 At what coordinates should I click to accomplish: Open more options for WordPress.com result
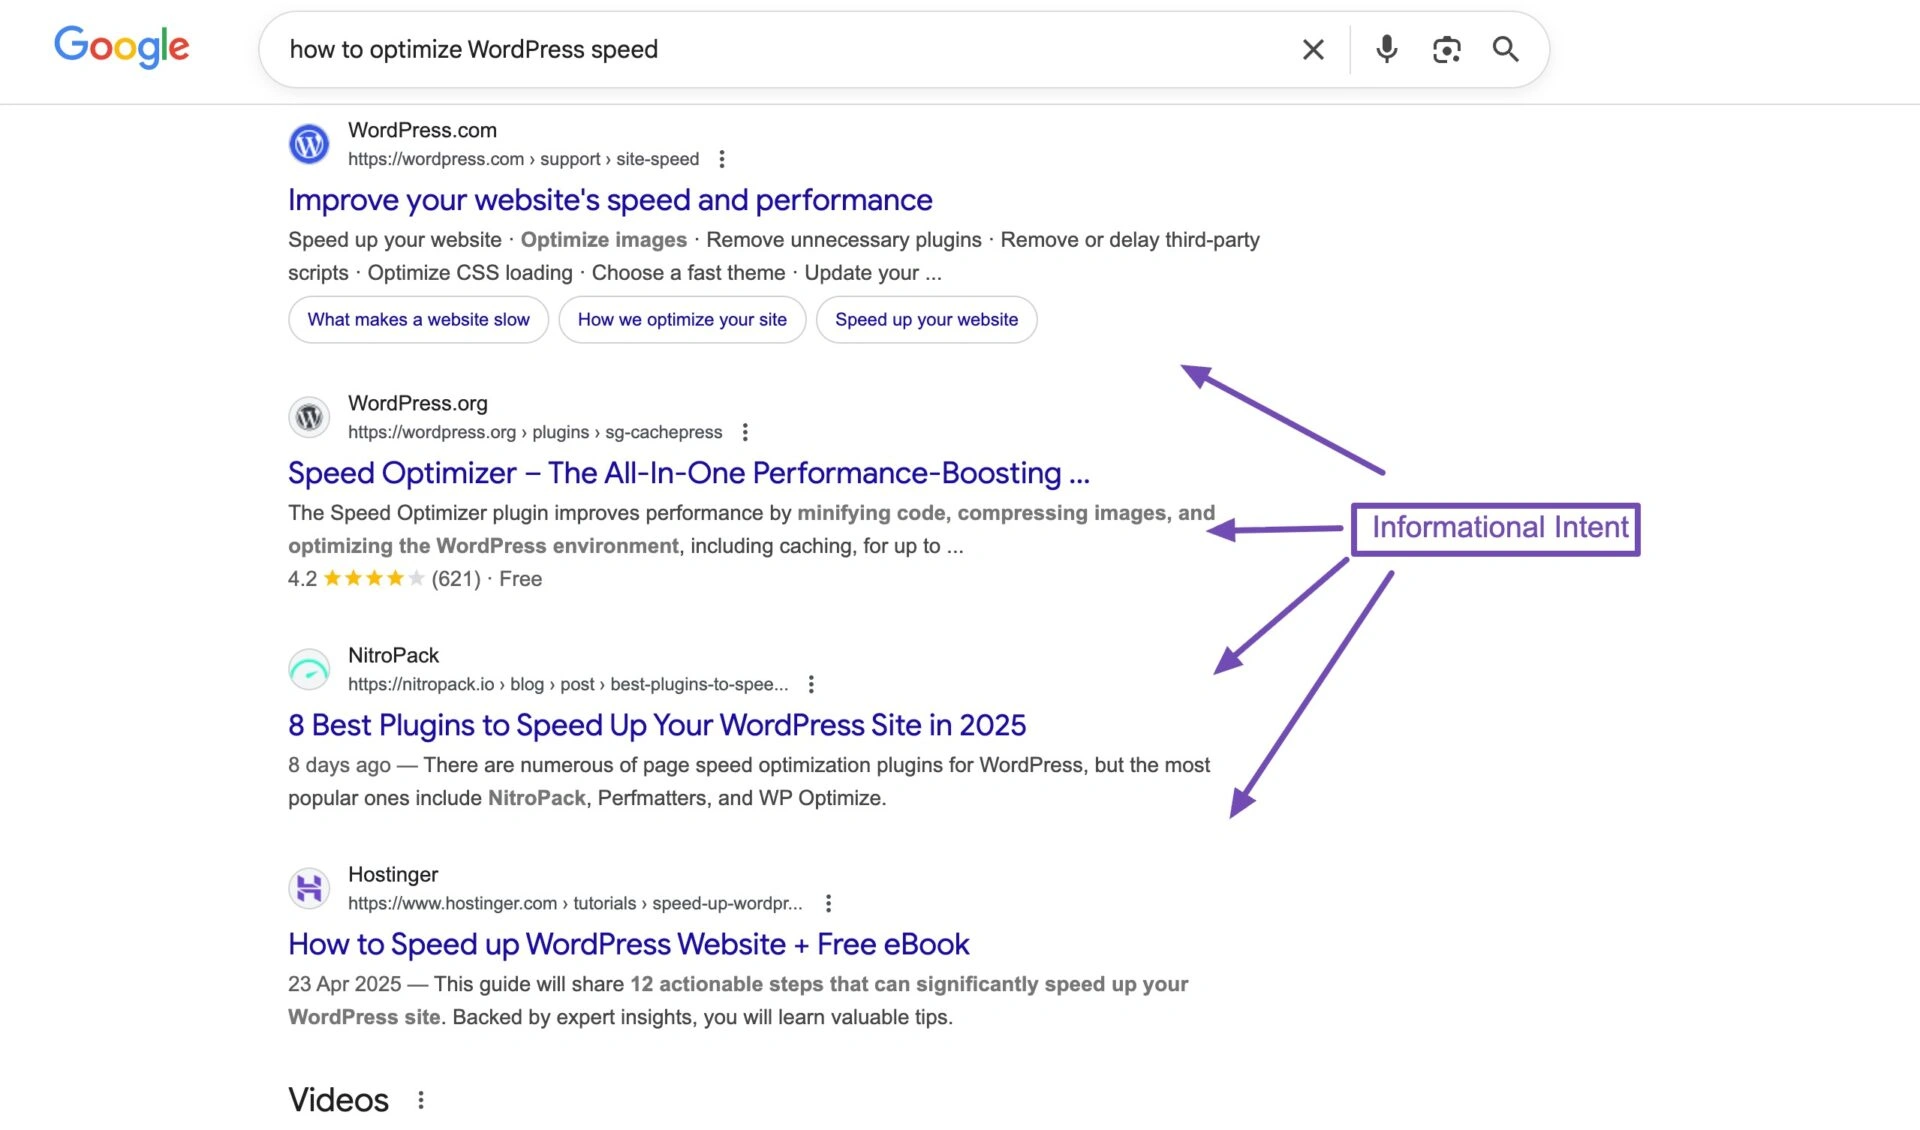722,159
